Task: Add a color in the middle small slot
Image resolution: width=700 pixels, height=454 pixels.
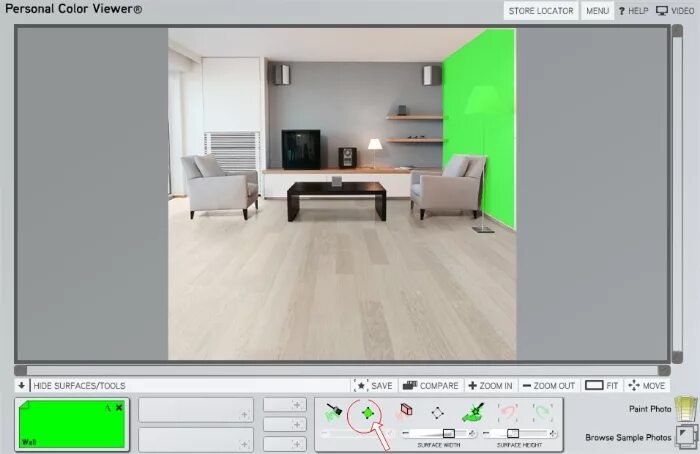Action: pos(285,424)
